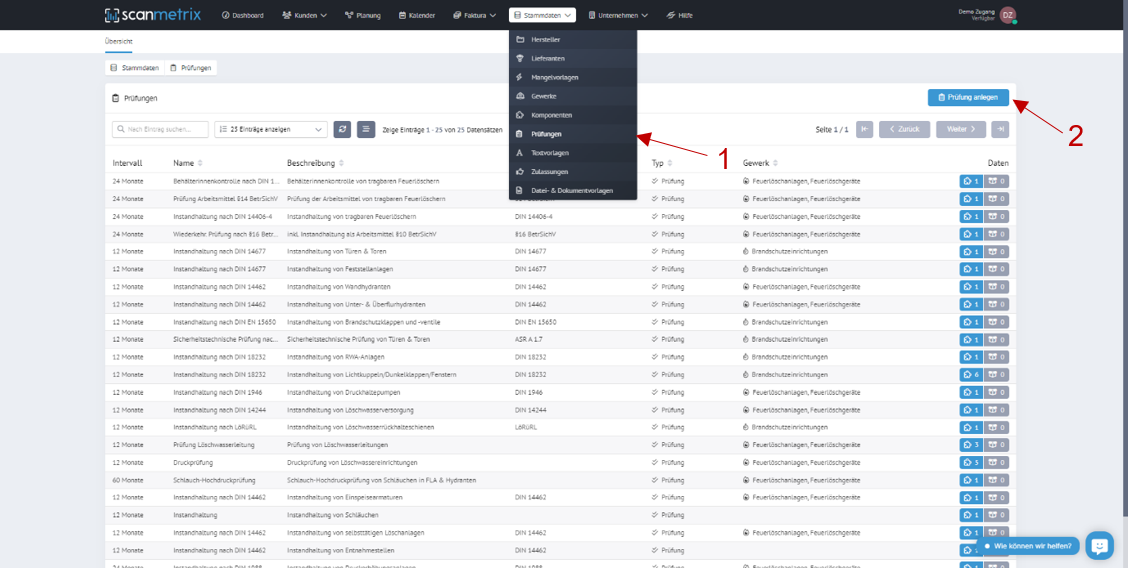This screenshot has height=568, width=1128.
Task: Click blue data button for Instandhaltung von Schläuchen row
Action: tap(971, 516)
